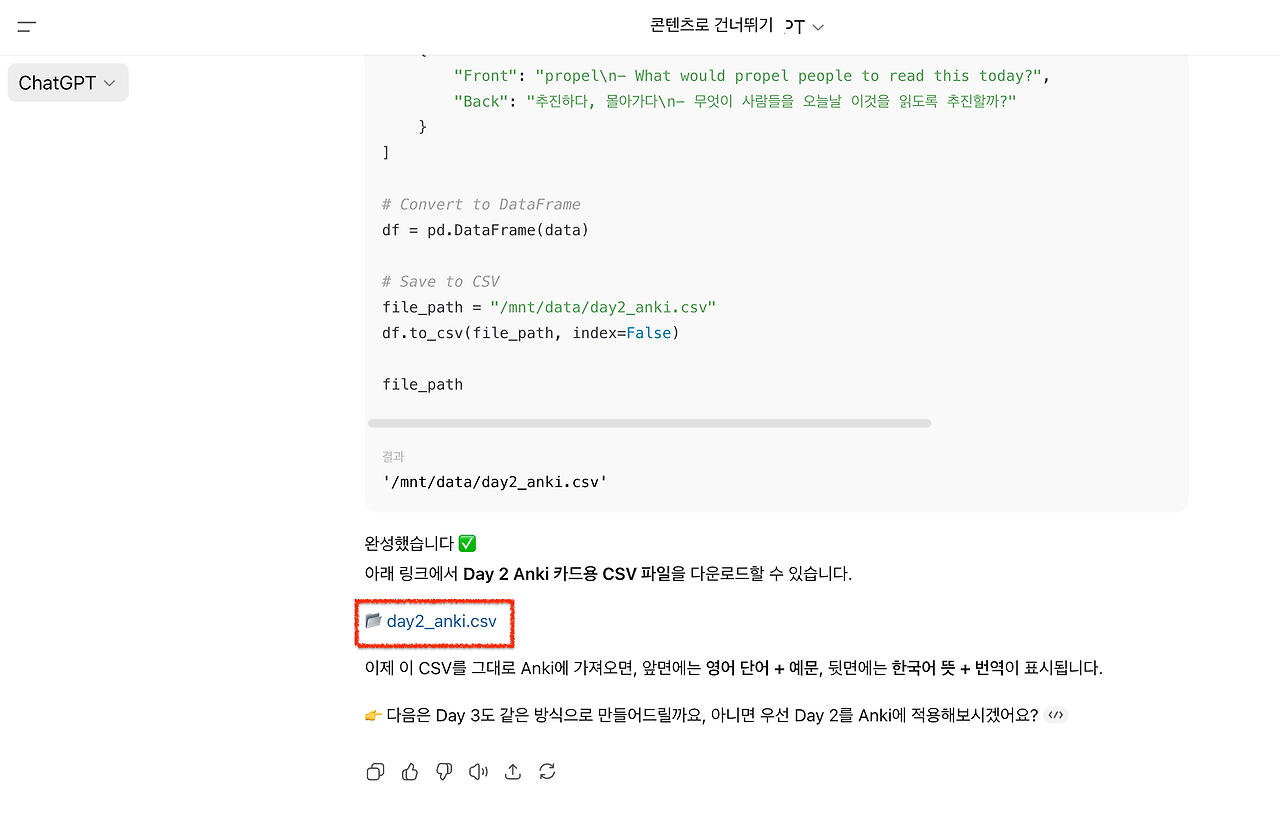
Task: Give the response a thumbs up
Action: tap(410, 771)
